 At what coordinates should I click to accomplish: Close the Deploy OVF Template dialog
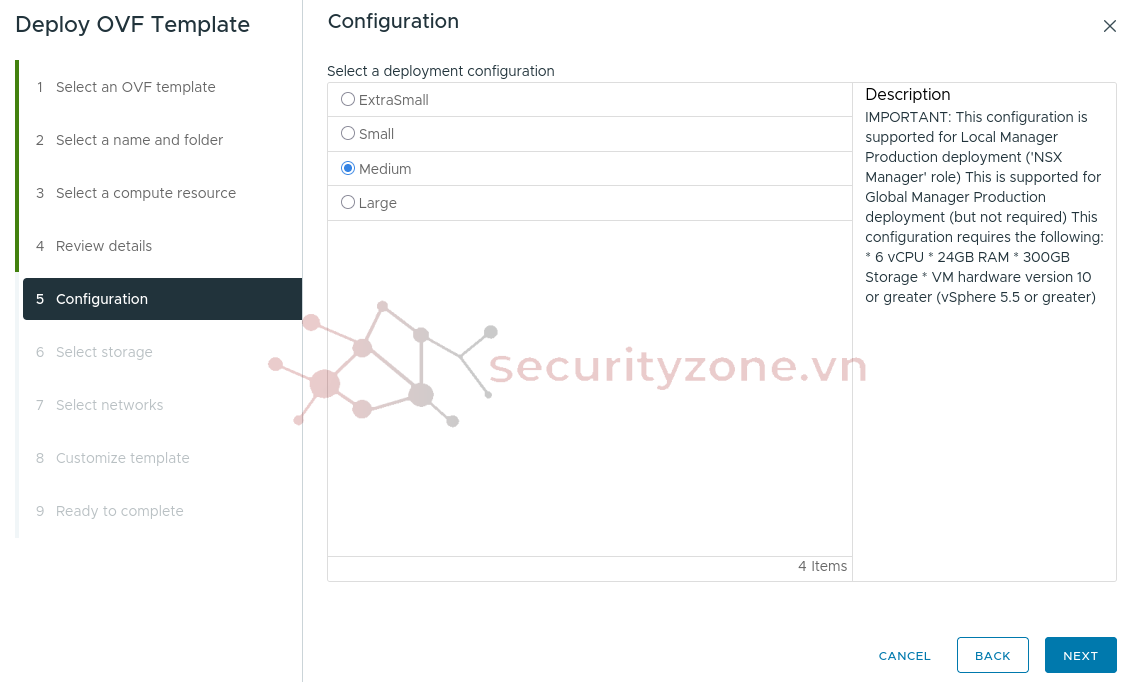click(1109, 26)
